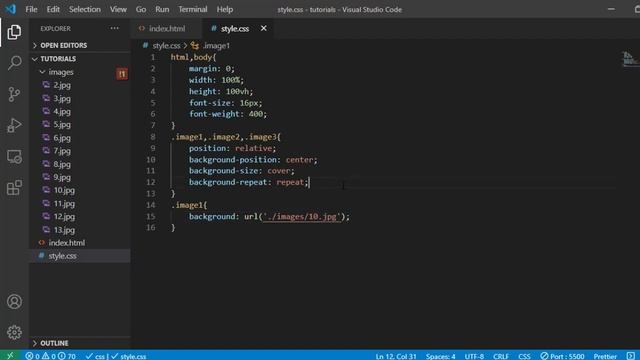640x360 pixels.
Task: Open the Search view in activity bar
Action: pyautogui.click(x=14, y=63)
